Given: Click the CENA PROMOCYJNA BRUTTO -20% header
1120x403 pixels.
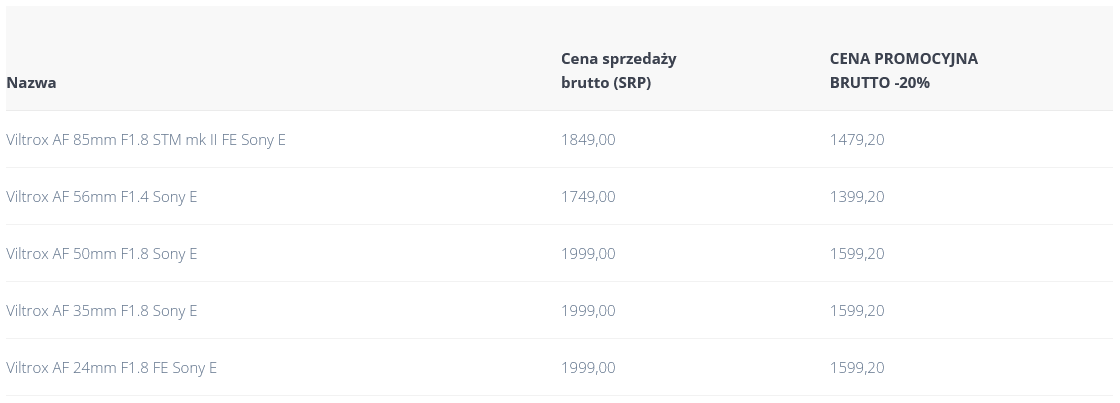Looking at the screenshot, I should [904, 70].
